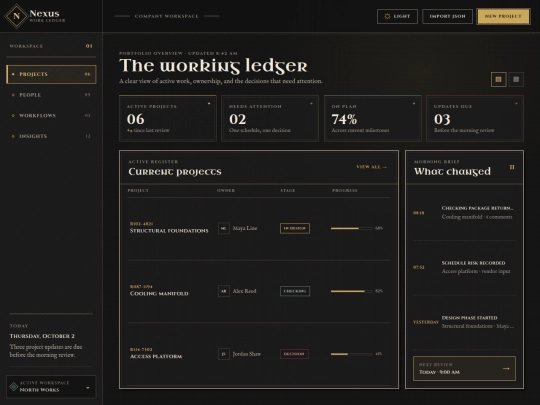Pause the What Changed feed
This screenshot has width=540, height=405.
[x=512, y=167]
